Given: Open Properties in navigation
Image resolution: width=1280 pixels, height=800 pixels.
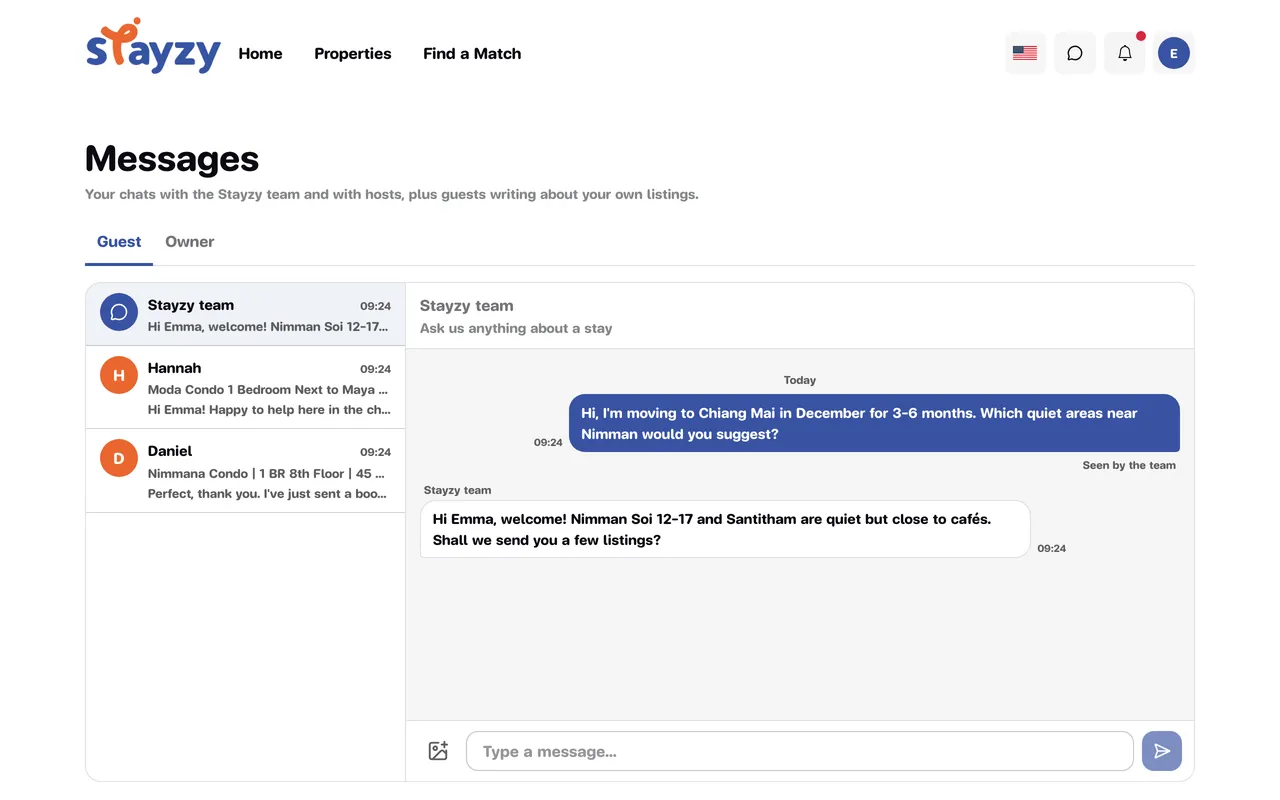Looking at the screenshot, I should [353, 54].
